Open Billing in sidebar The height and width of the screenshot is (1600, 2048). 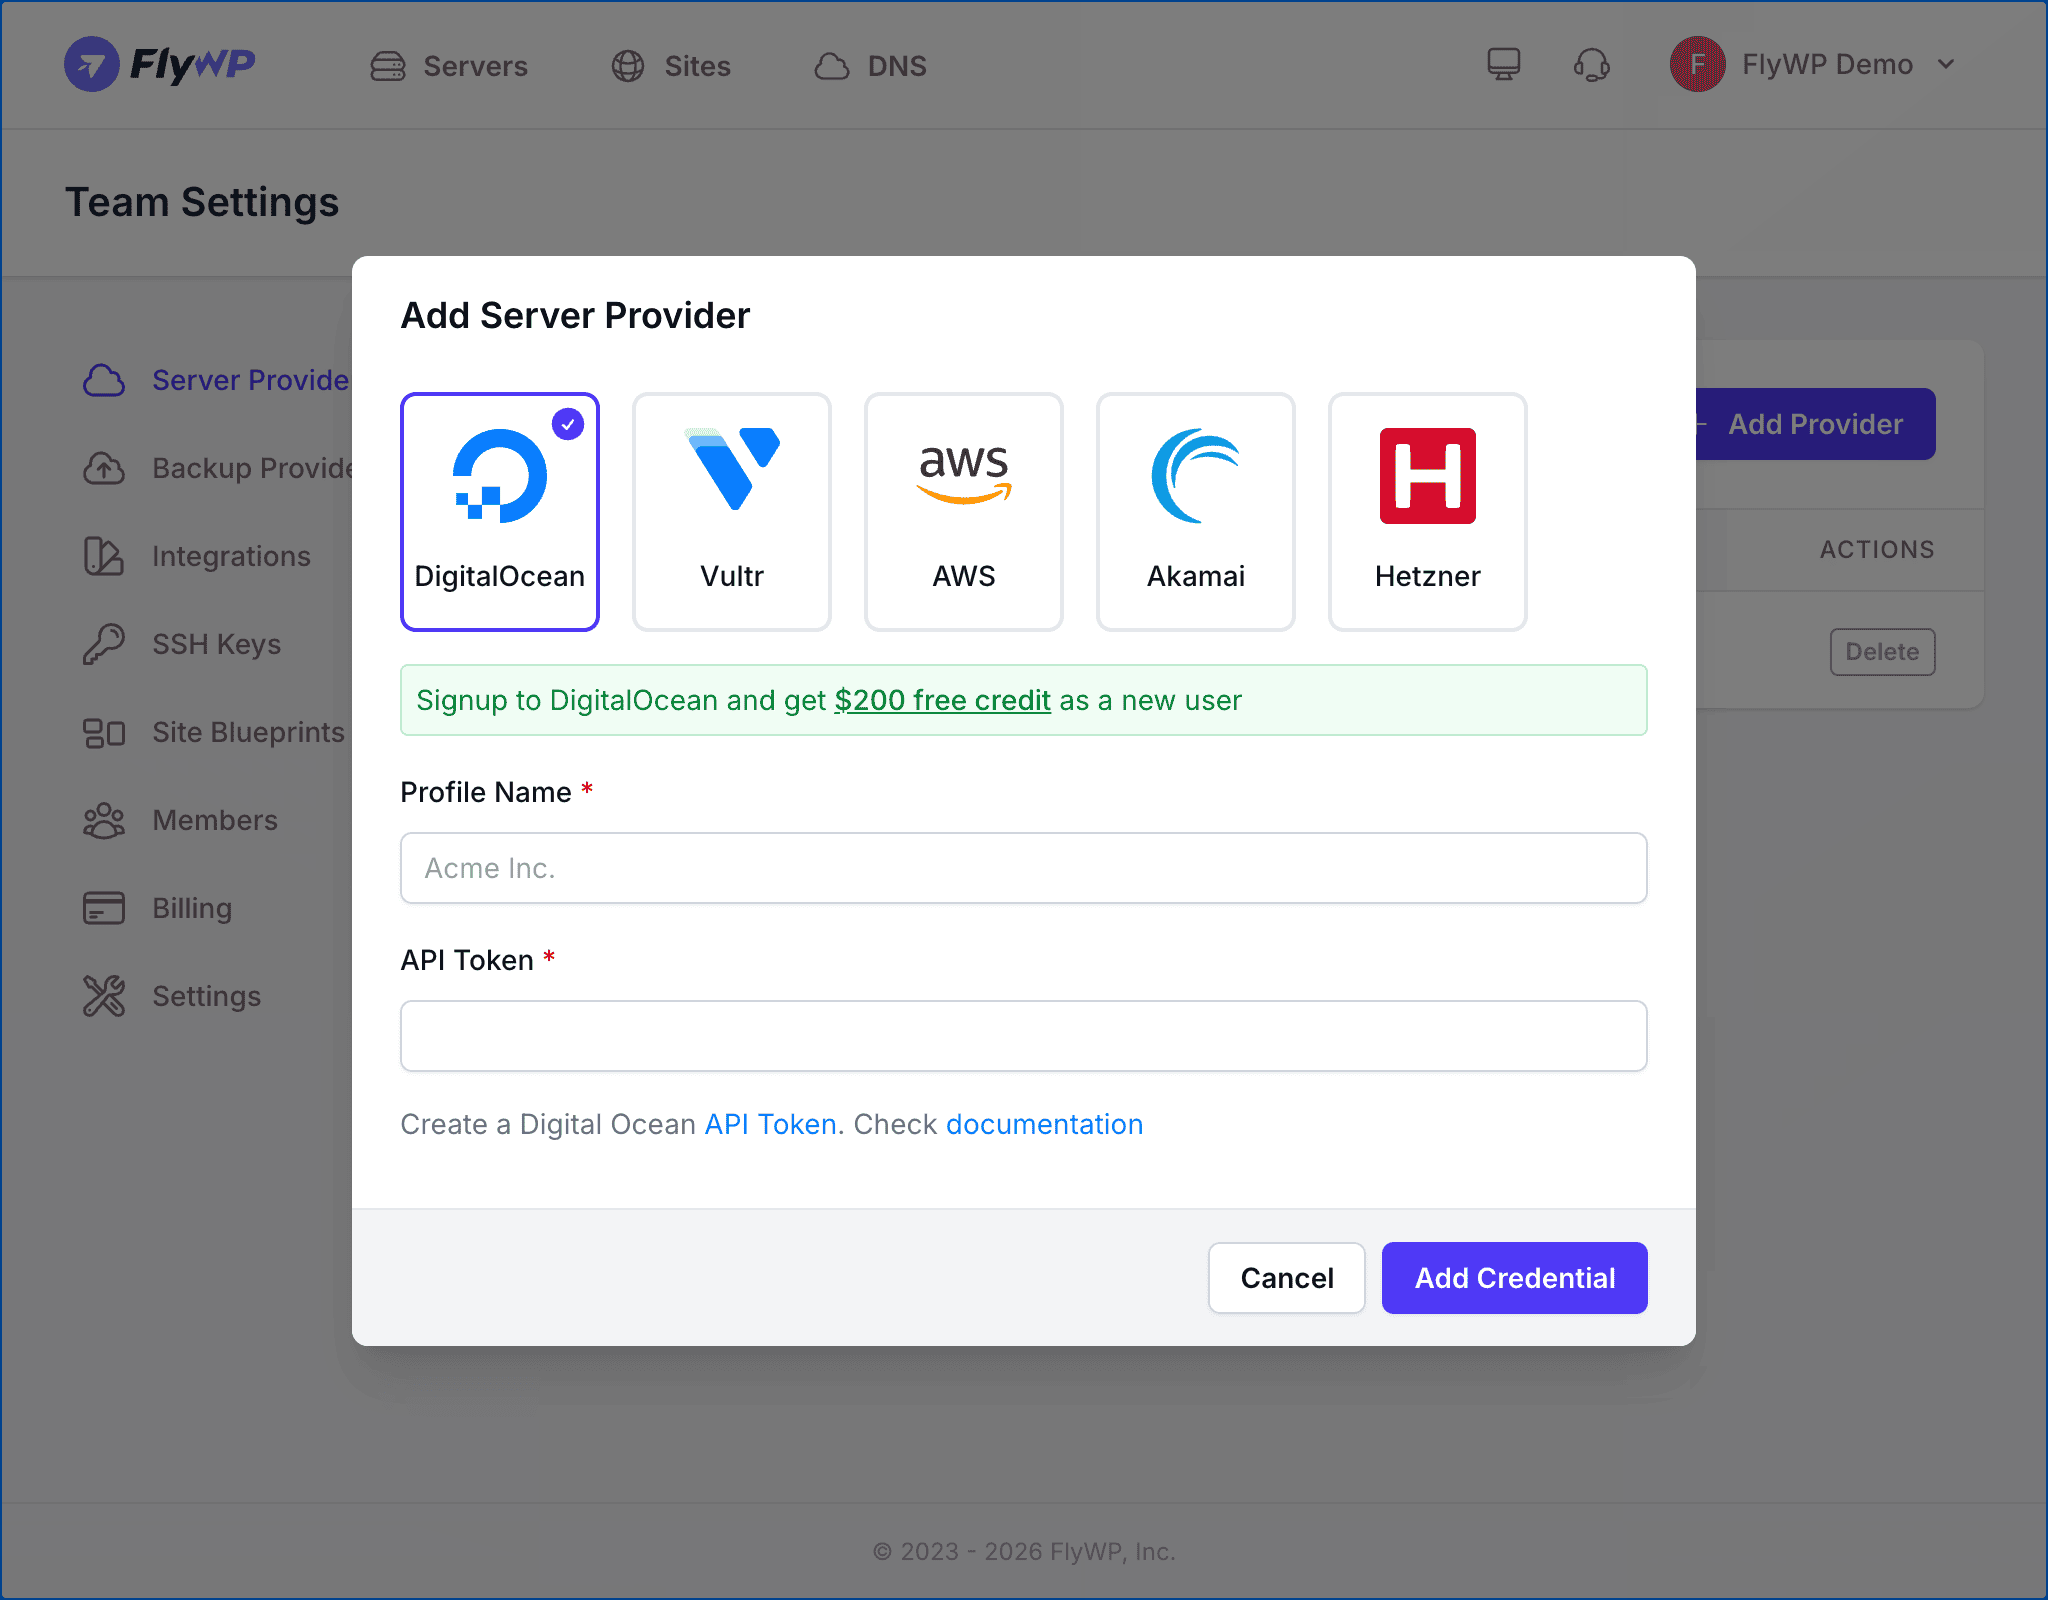click(x=157, y=908)
